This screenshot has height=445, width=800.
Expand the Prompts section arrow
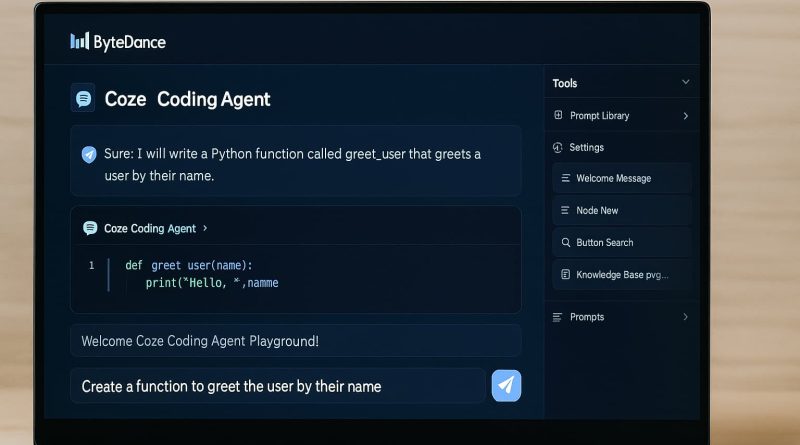685,317
